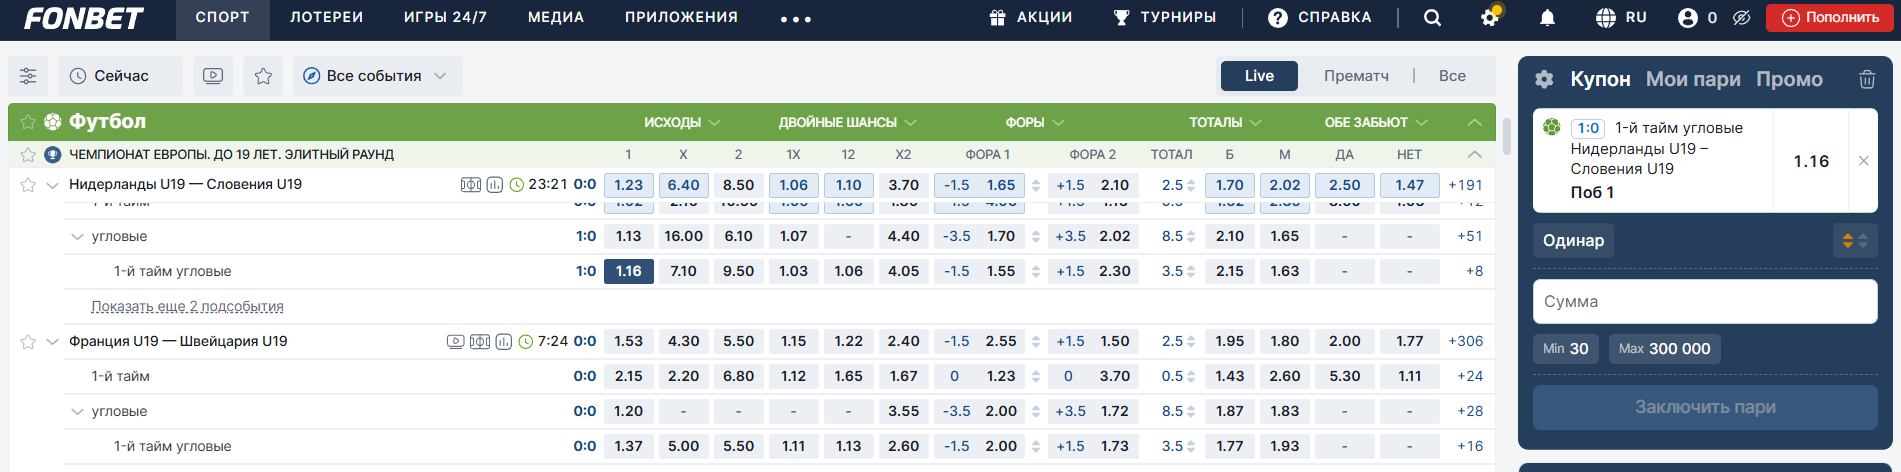Click the coupon settings gear icon

1545,79
